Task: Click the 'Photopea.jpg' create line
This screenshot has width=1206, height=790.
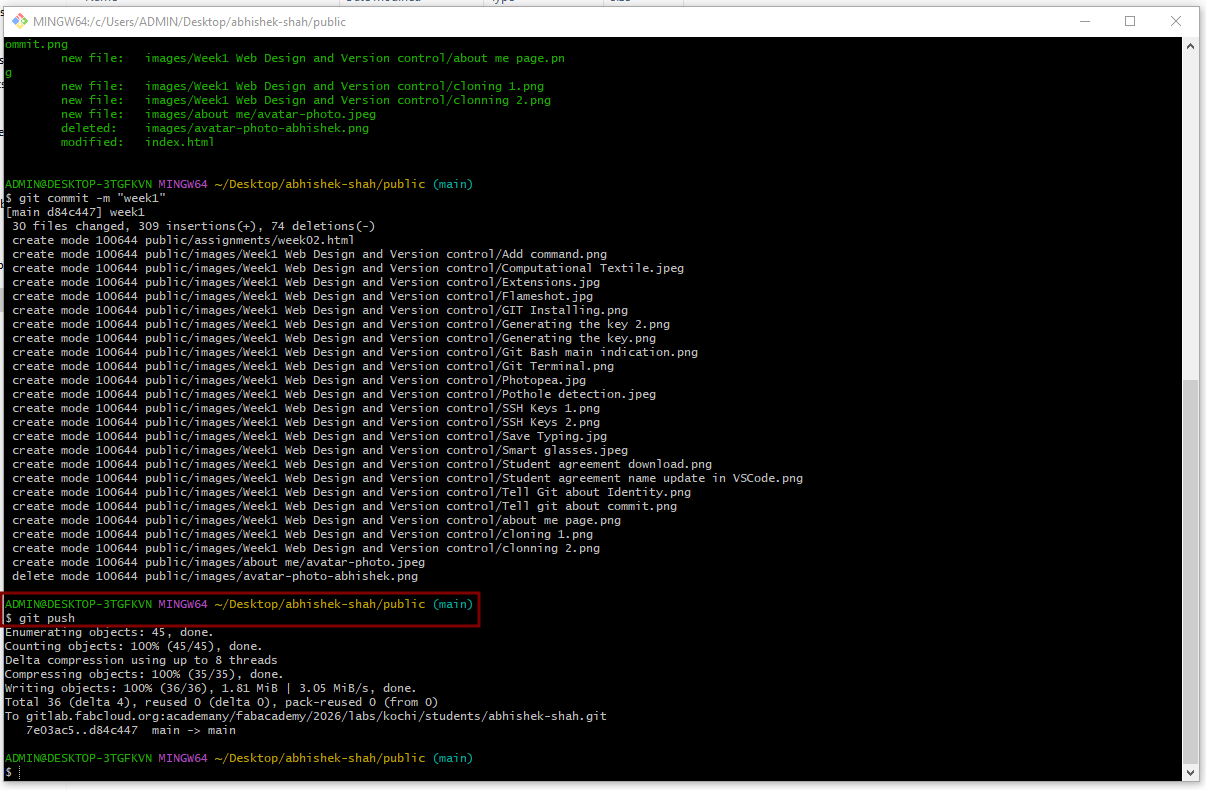Action: [x=299, y=380]
